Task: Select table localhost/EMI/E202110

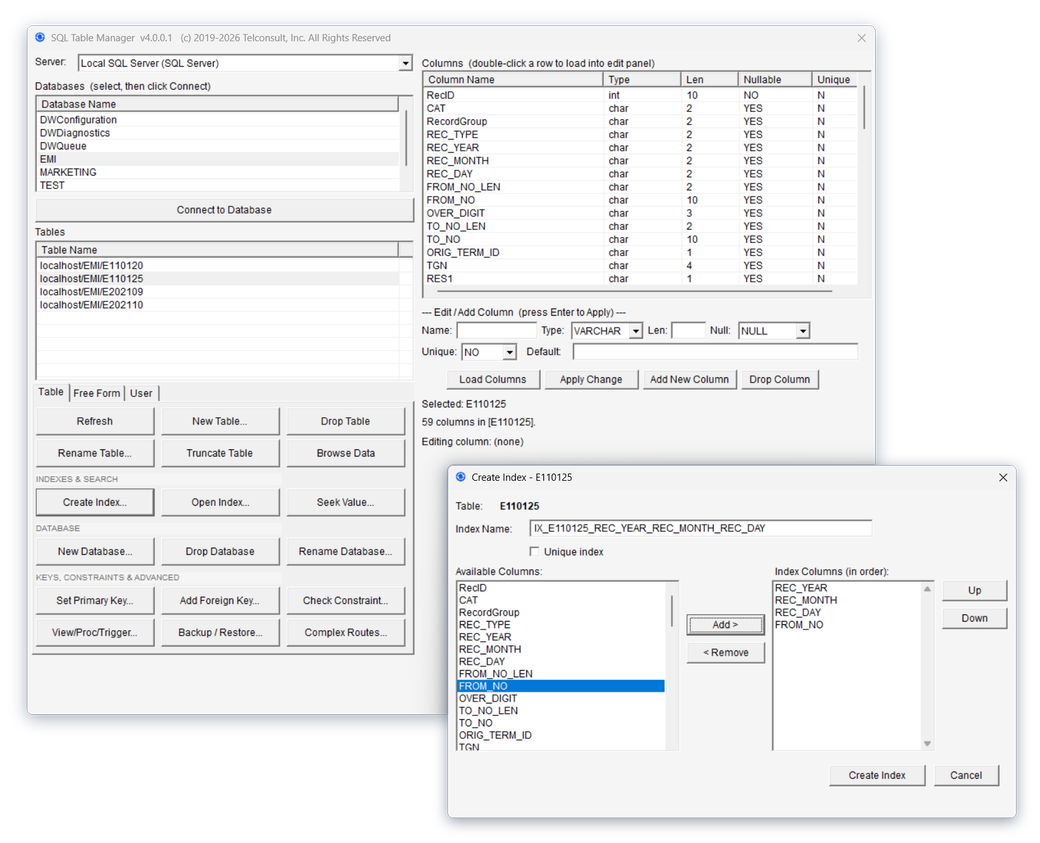Action: tap(218, 305)
